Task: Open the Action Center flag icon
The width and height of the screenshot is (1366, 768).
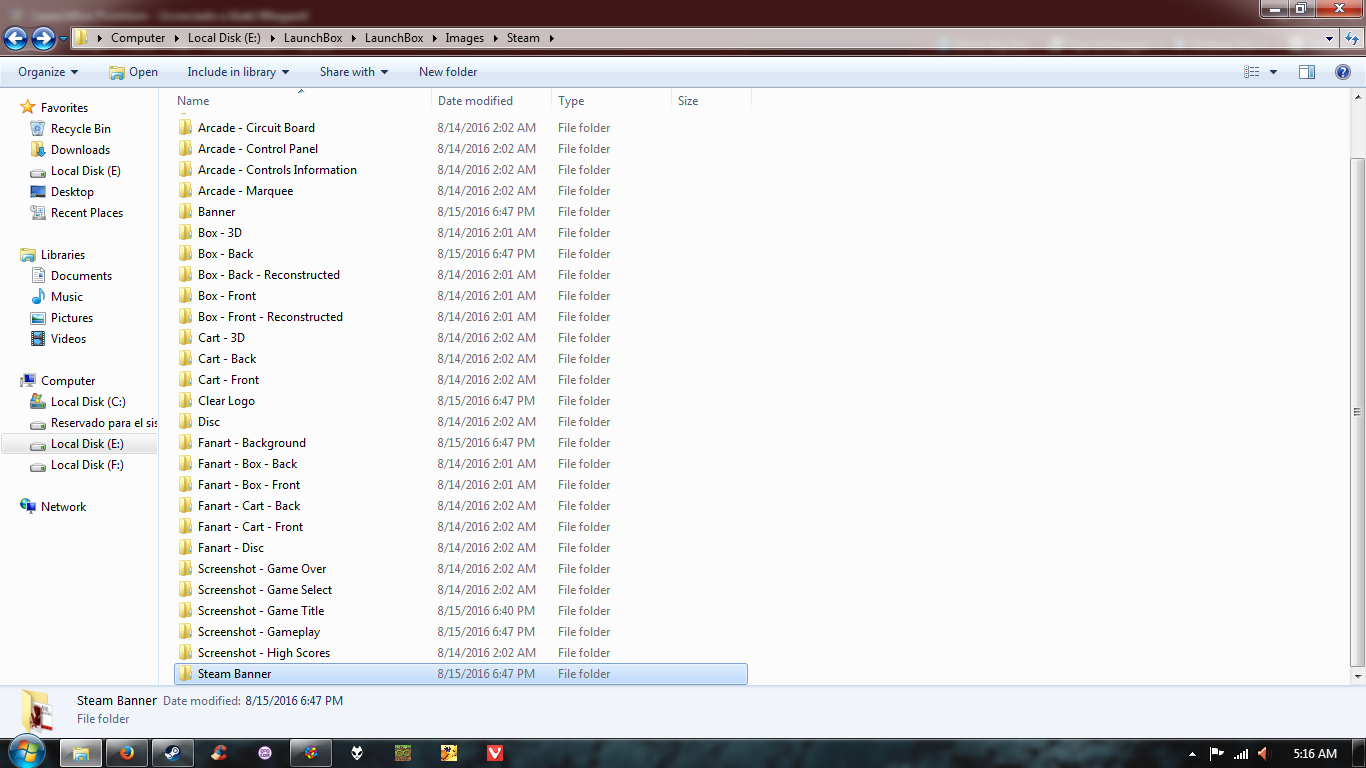Action: (1217, 754)
